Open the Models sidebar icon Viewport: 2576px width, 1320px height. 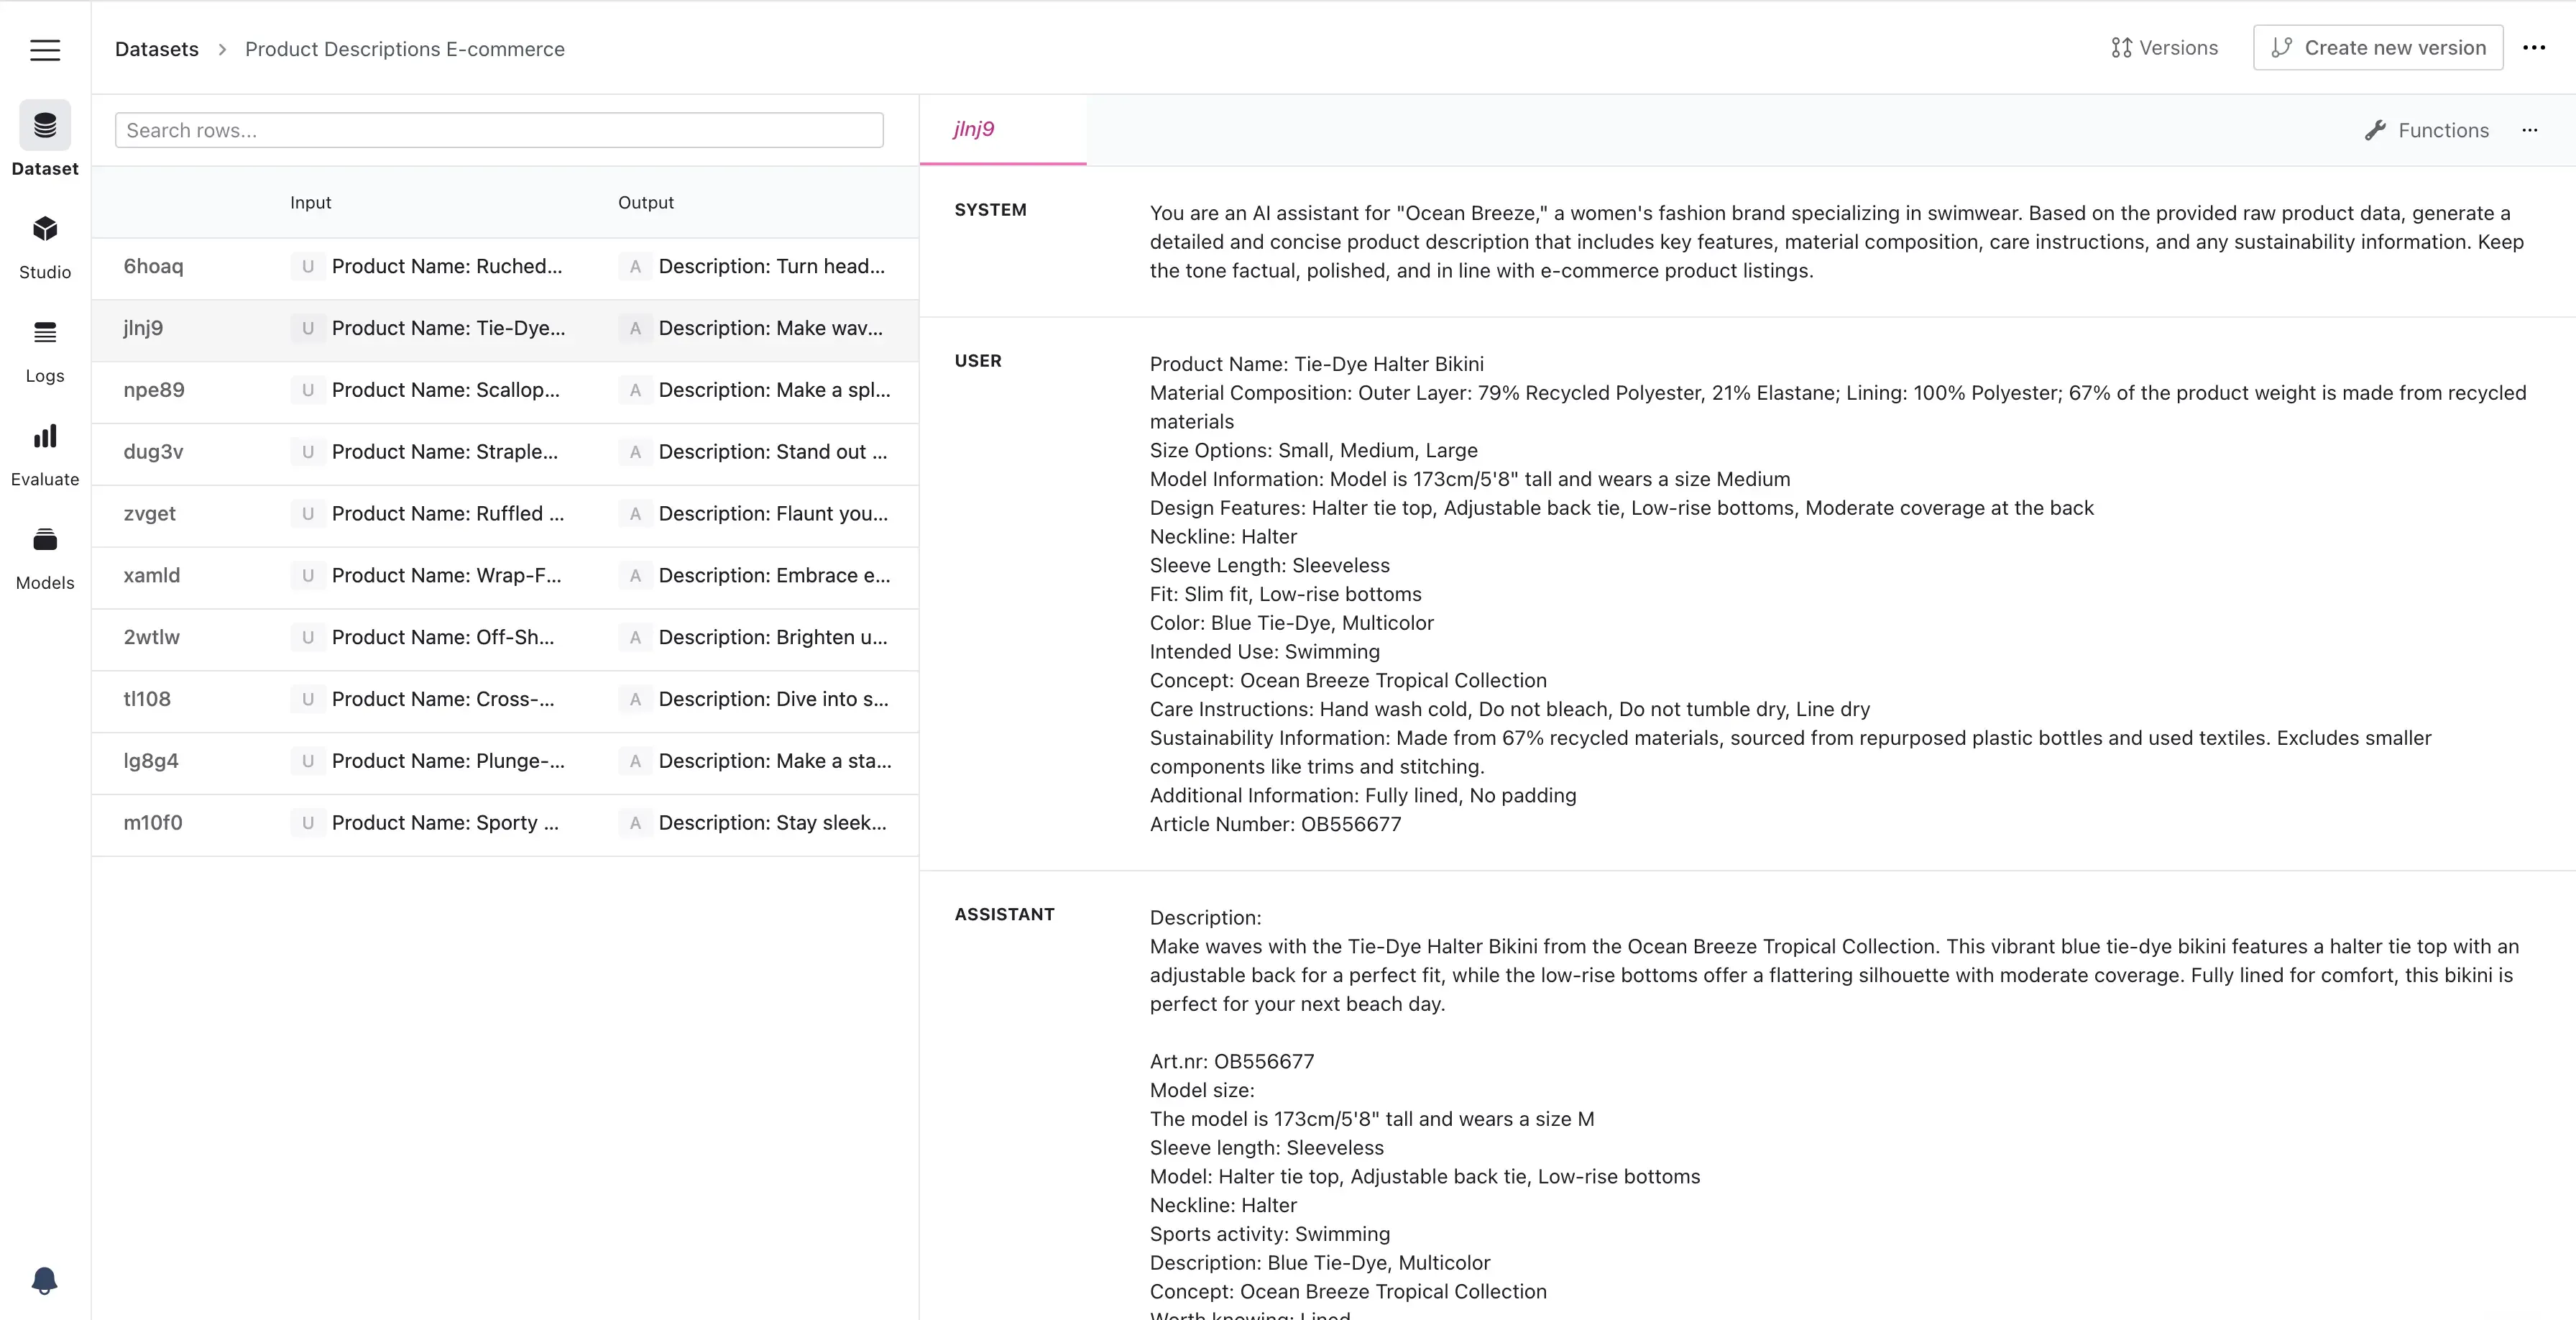tap(45, 540)
